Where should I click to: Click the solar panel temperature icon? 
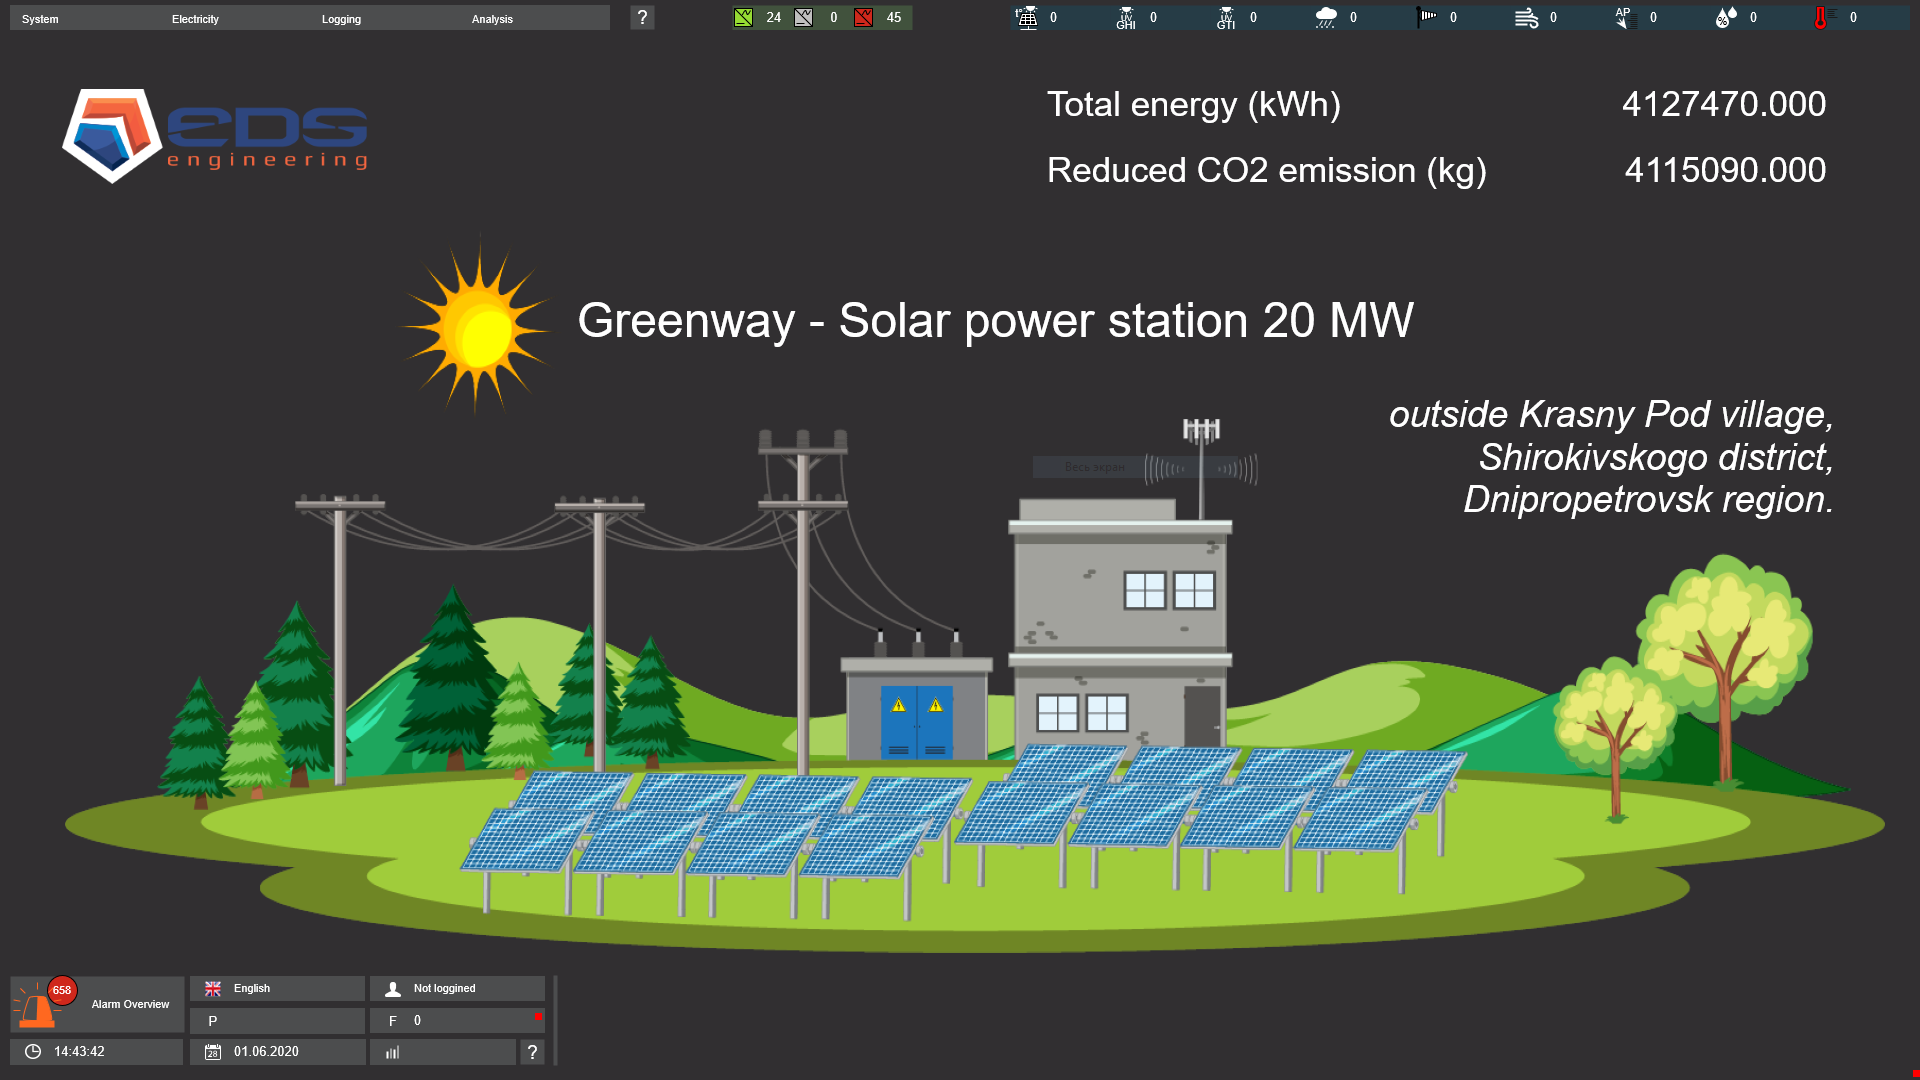pyautogui.click(x=1027, y=17)
